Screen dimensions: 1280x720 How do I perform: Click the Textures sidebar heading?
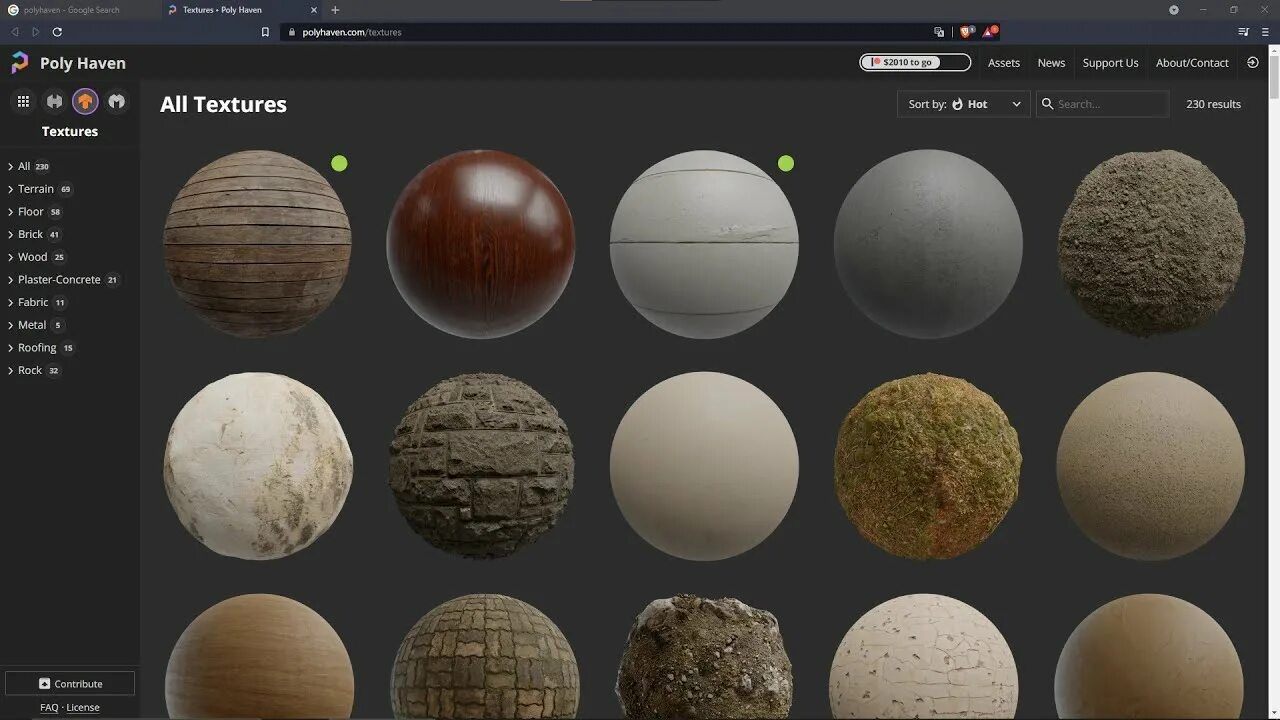70,131
